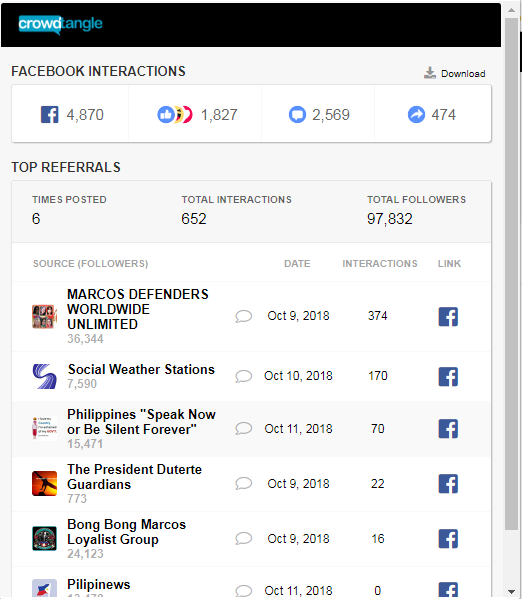This screenshot has height=599, width=522.
Task: Open Facebook link for President Duterte Guardians
Action: click(448, 484)
